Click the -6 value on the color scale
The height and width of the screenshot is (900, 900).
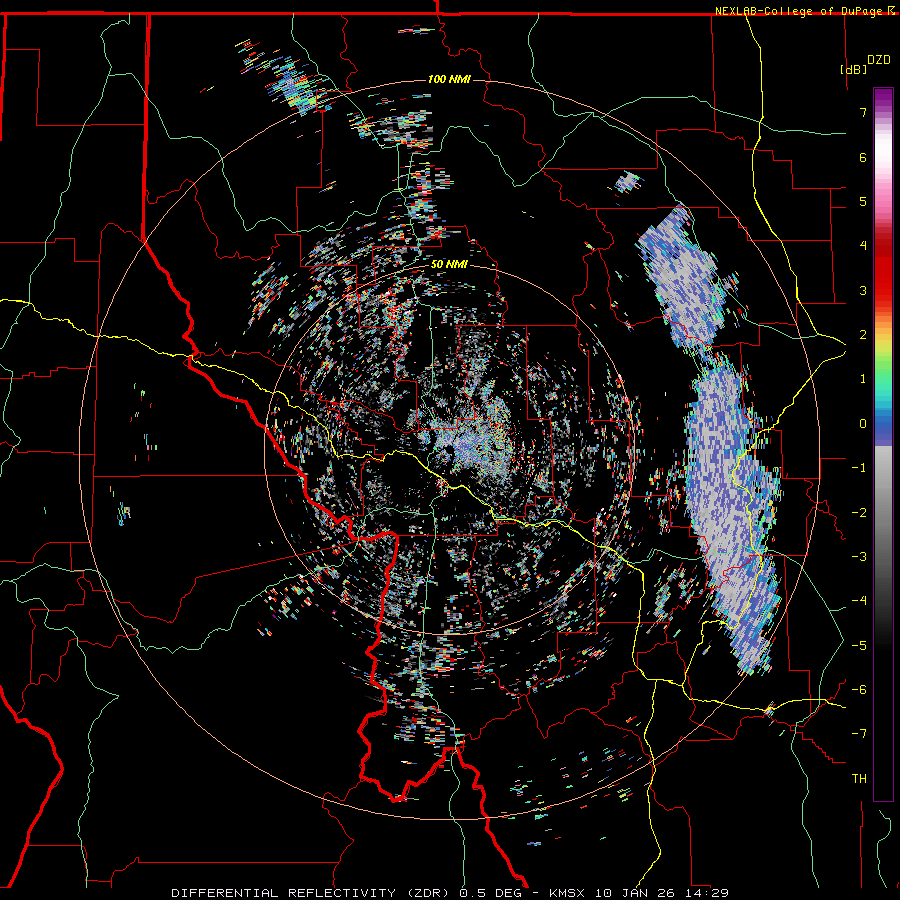pyautogui.click(x=859, y=690)
